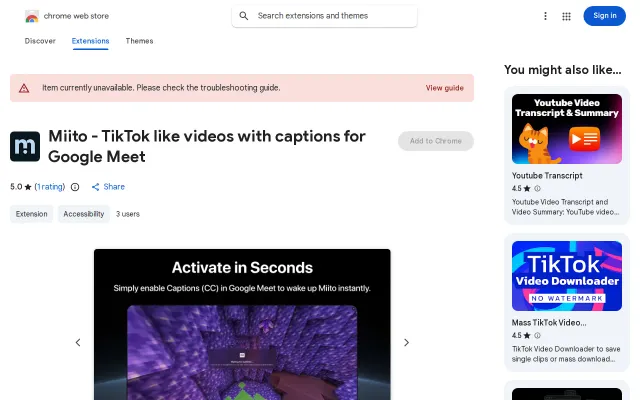Open the three-dot more options menu
Viewport: 640px width, 400px height.
click(545, 16)
